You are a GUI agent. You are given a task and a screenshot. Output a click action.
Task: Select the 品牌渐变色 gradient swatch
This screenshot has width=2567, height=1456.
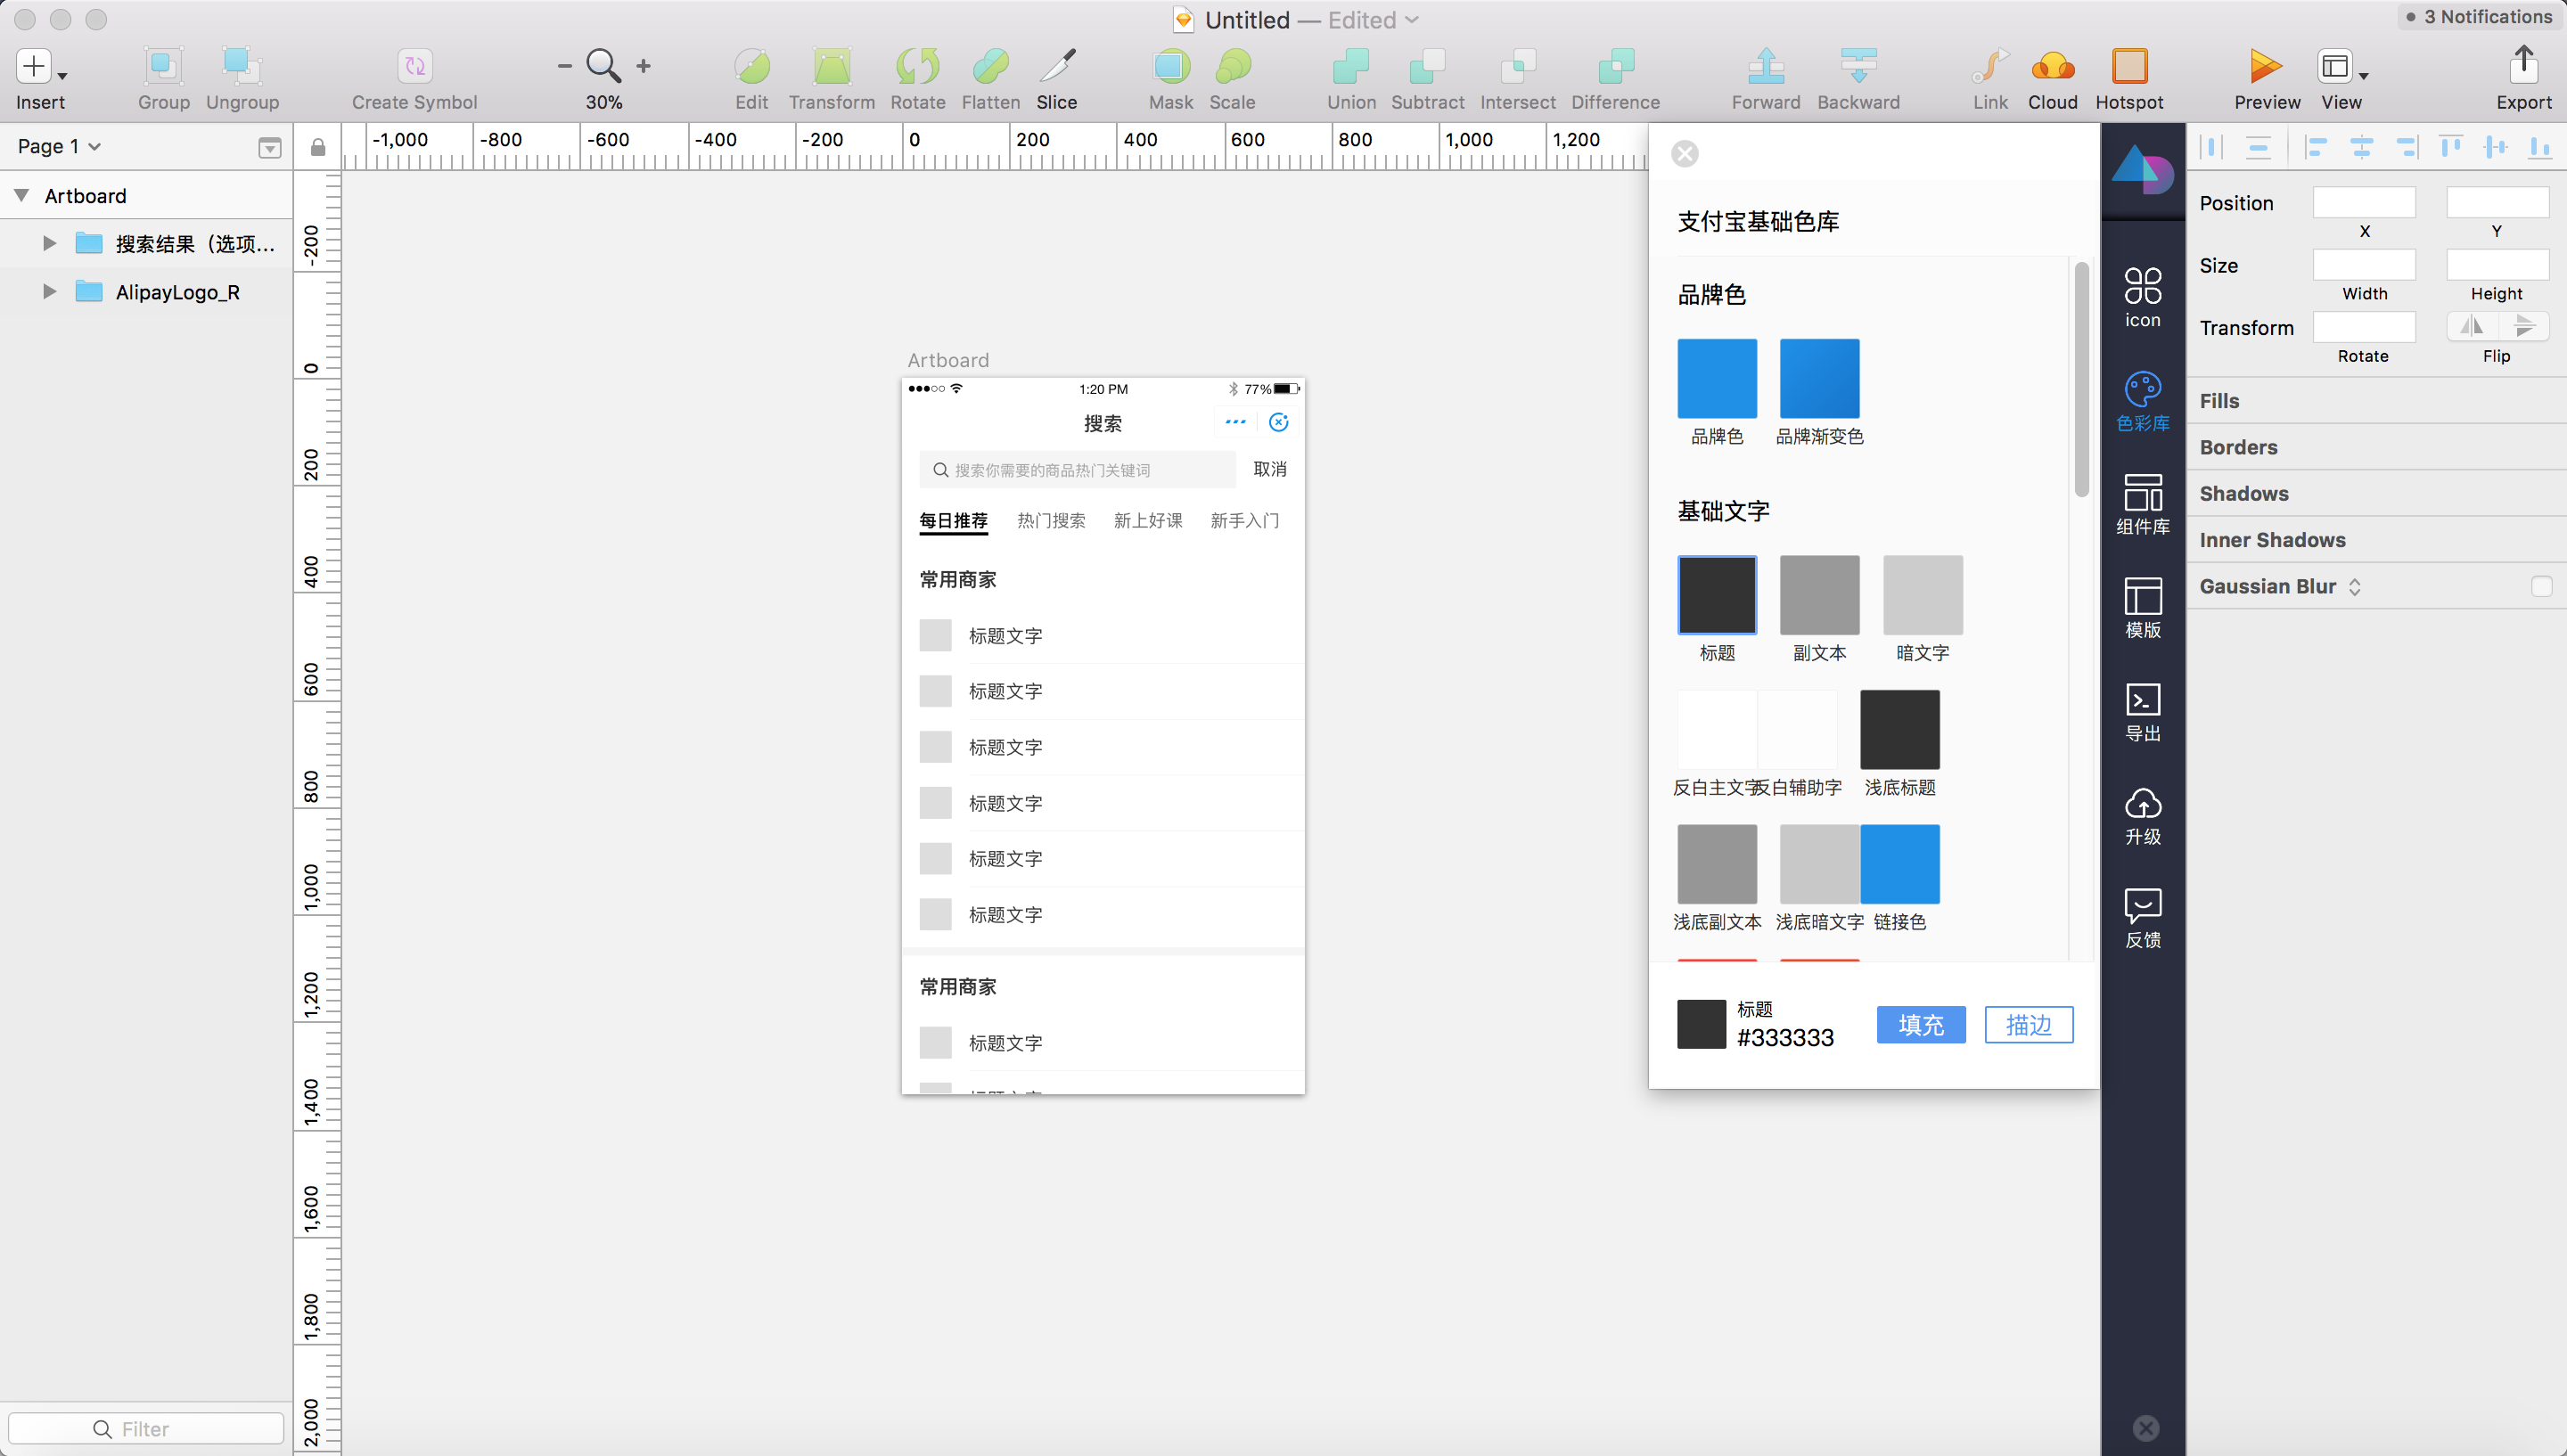(1819, 378)
